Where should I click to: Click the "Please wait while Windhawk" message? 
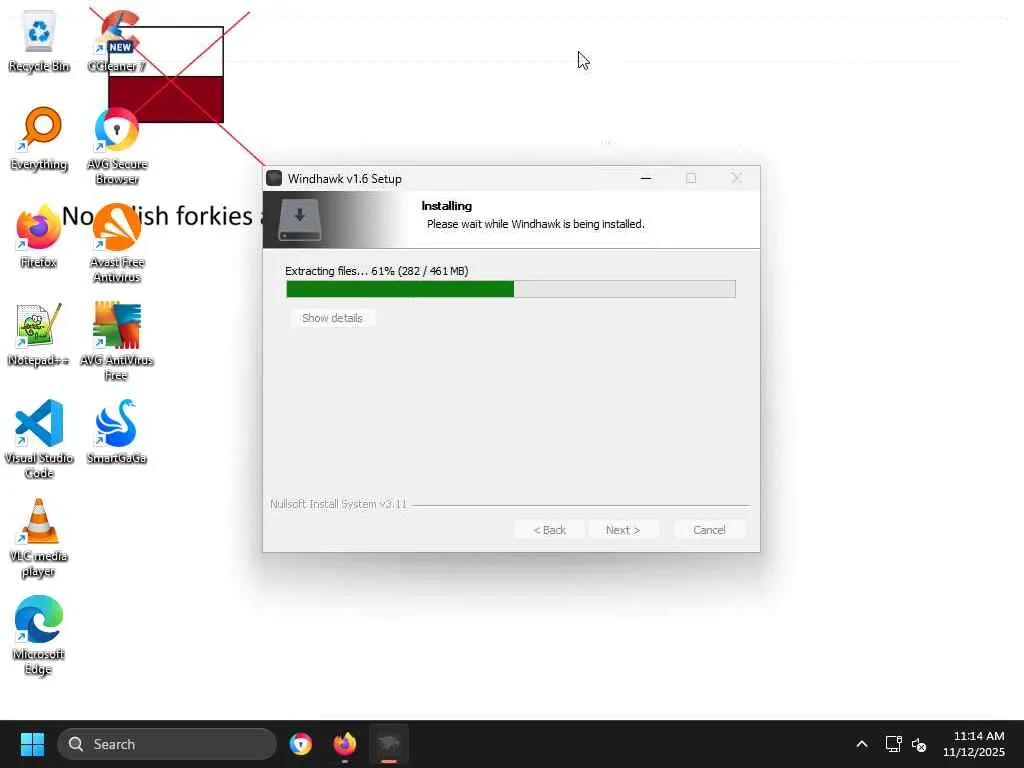(x=536, y=224)
